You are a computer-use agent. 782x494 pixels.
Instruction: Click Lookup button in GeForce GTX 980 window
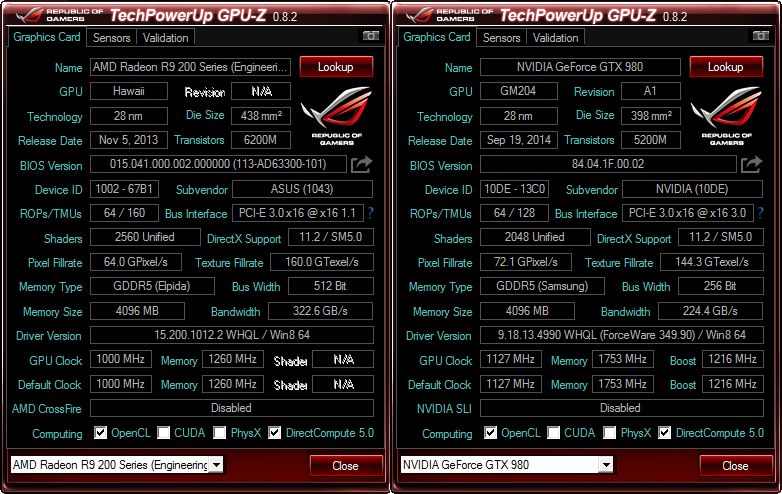[x=726, y=67]
